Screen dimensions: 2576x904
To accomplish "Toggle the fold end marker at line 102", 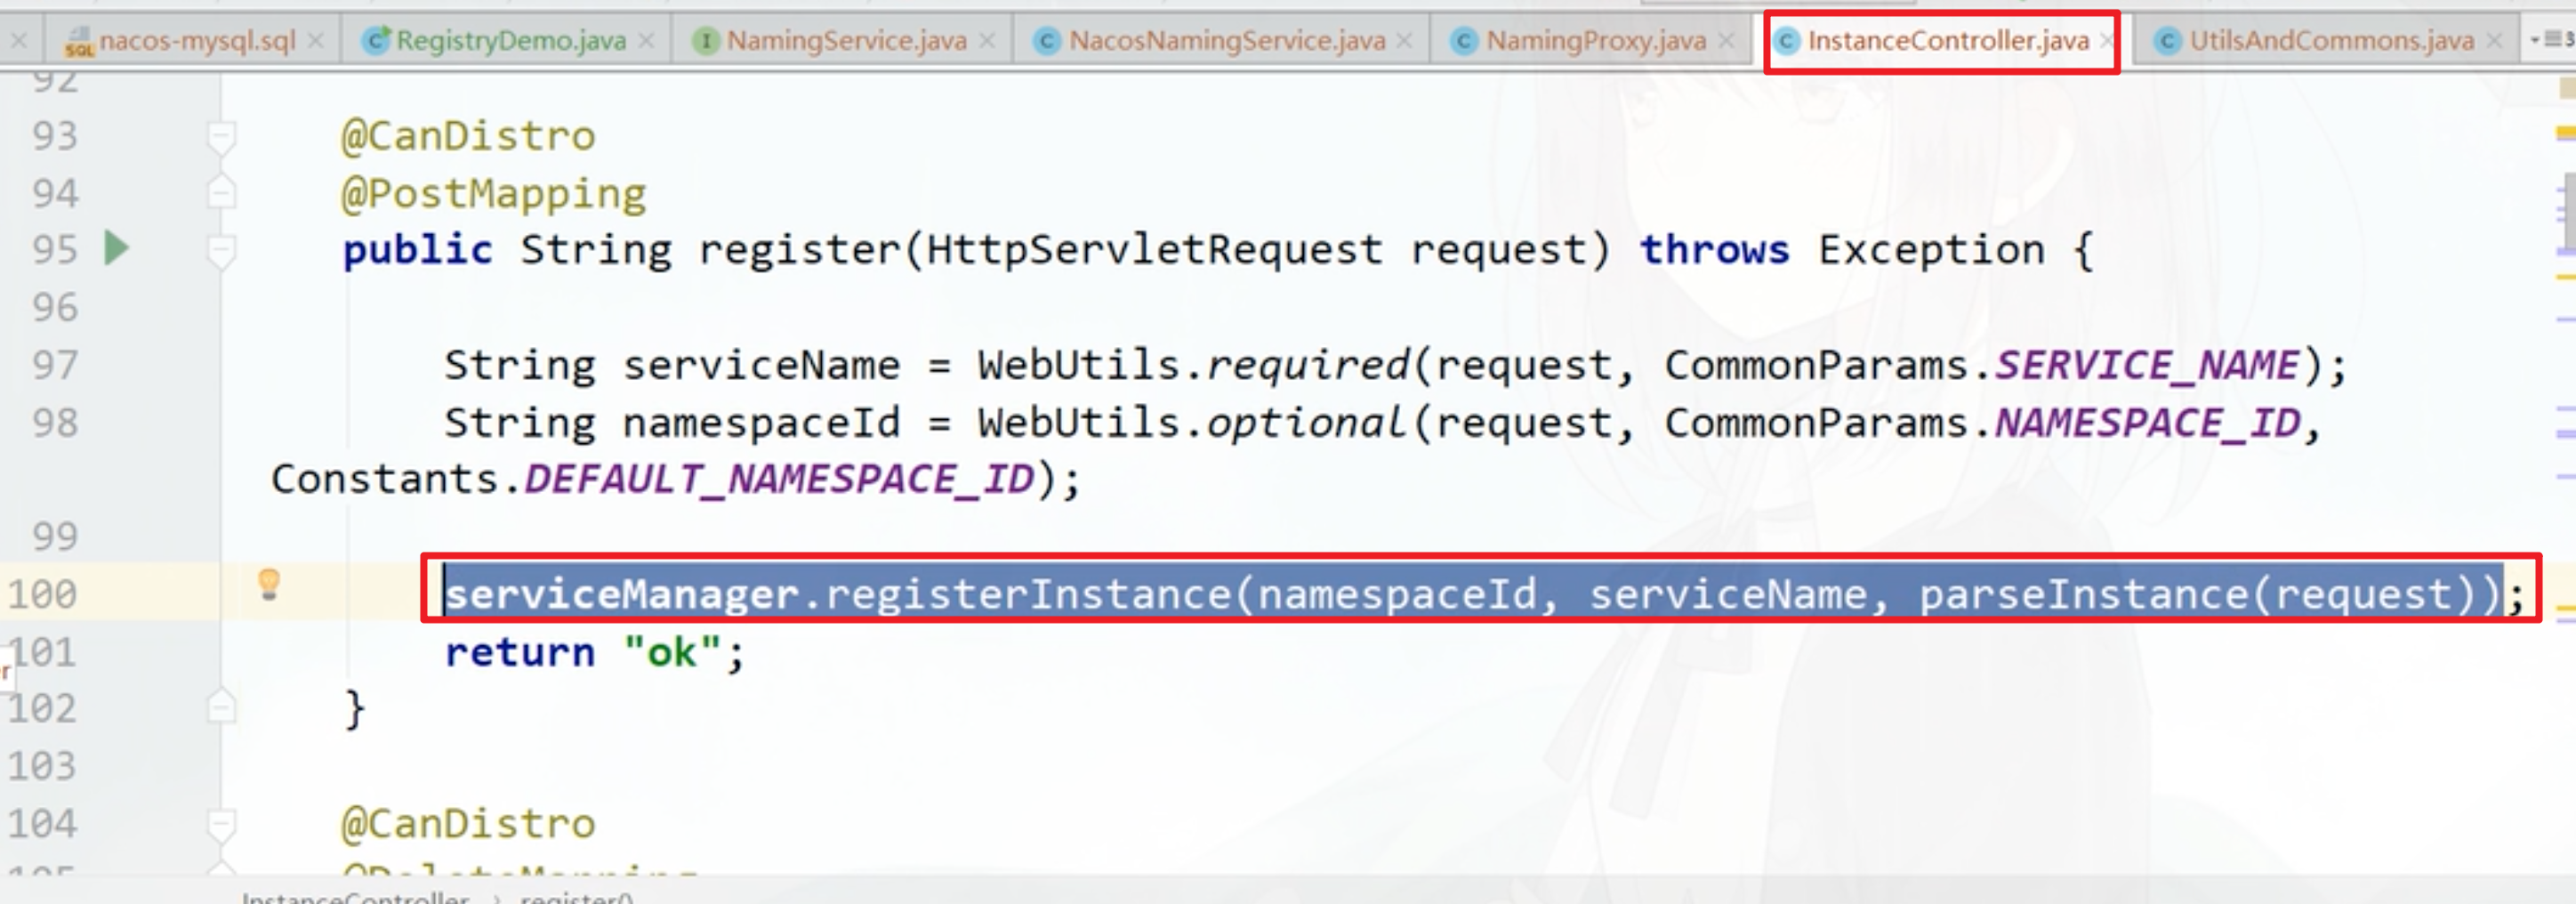I will [x=221, y=707].
